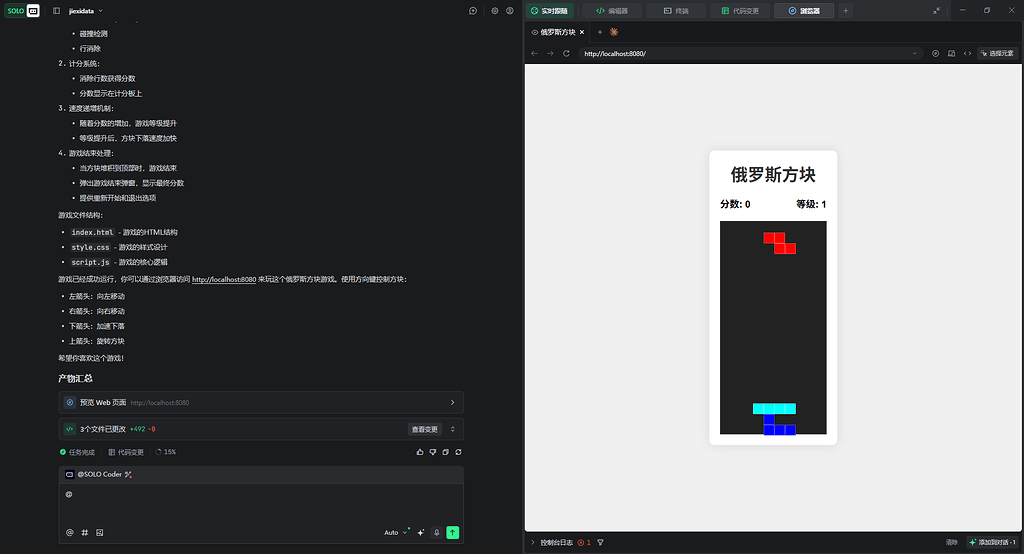Click the orange bug icon near tabs
This screenshot has width=1024, height=554.
(x=614, y=31)
